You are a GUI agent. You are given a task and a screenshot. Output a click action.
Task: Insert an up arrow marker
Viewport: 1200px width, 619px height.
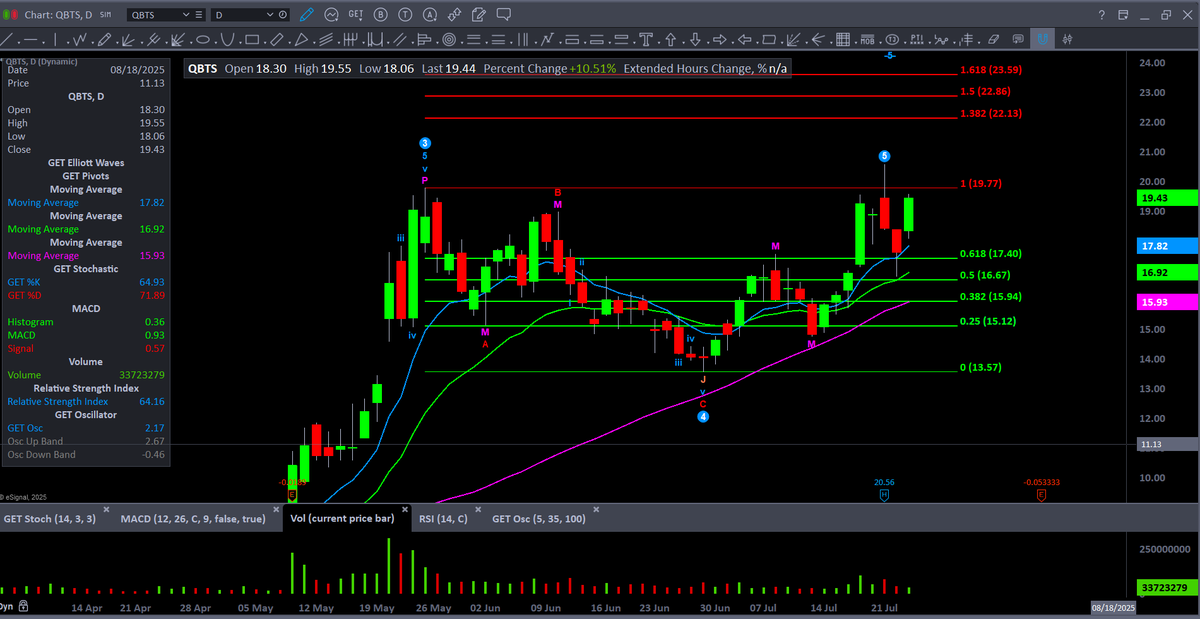671,39
